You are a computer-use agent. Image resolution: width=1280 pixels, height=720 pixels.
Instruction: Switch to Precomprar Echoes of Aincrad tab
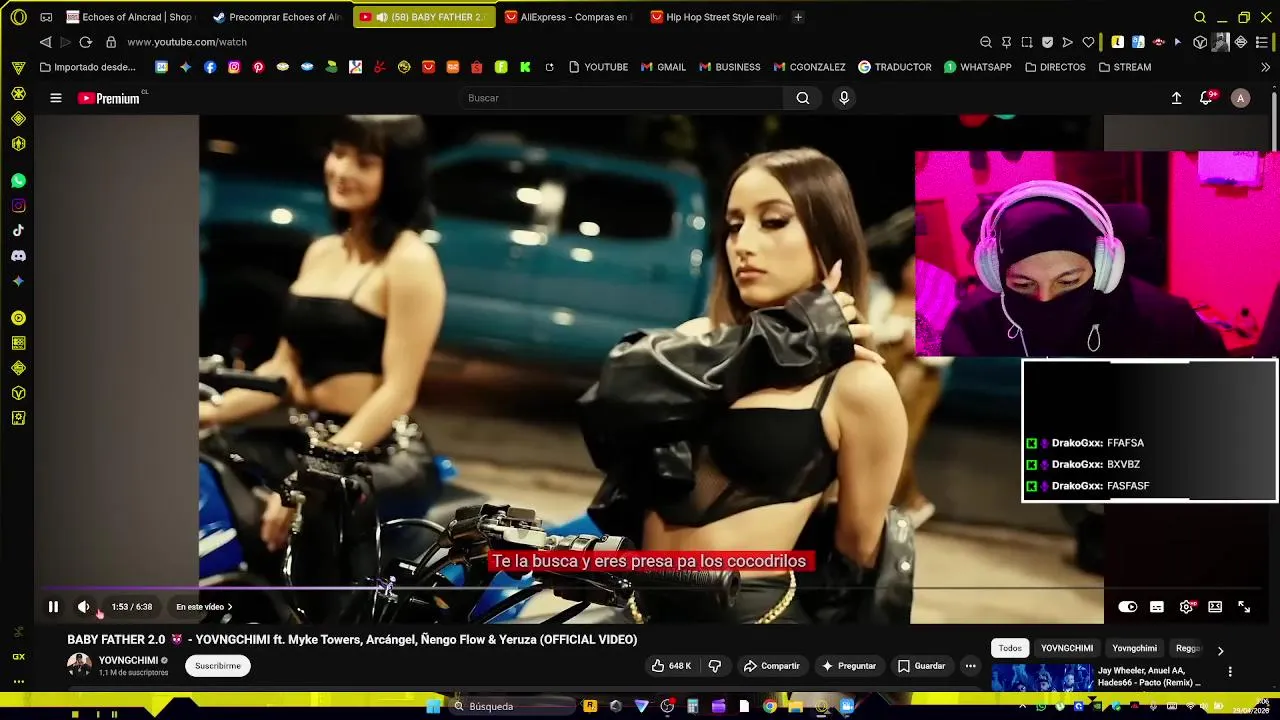(277, 17)
